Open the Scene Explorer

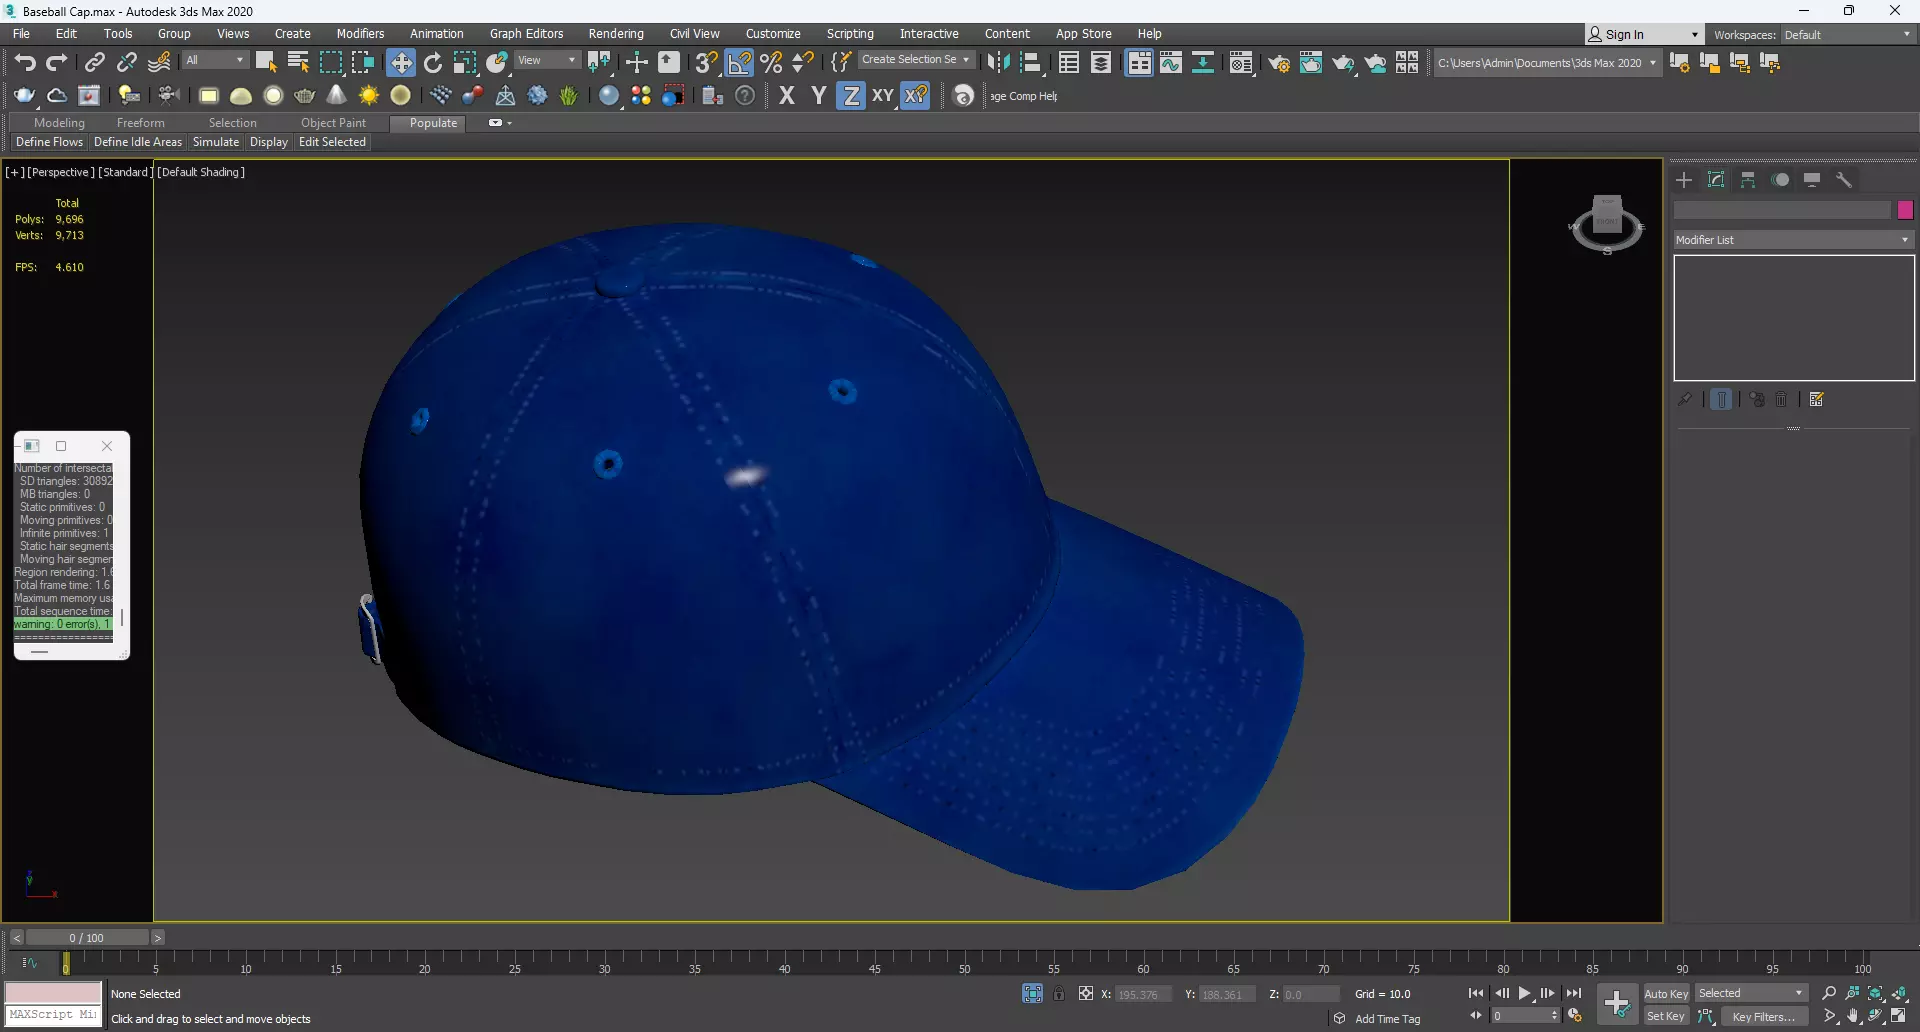(1069, 63)
